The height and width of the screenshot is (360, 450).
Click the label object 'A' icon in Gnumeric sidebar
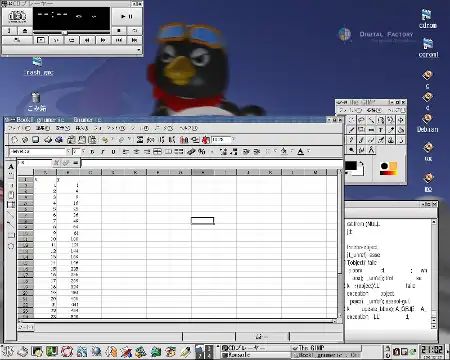point(11,166)
